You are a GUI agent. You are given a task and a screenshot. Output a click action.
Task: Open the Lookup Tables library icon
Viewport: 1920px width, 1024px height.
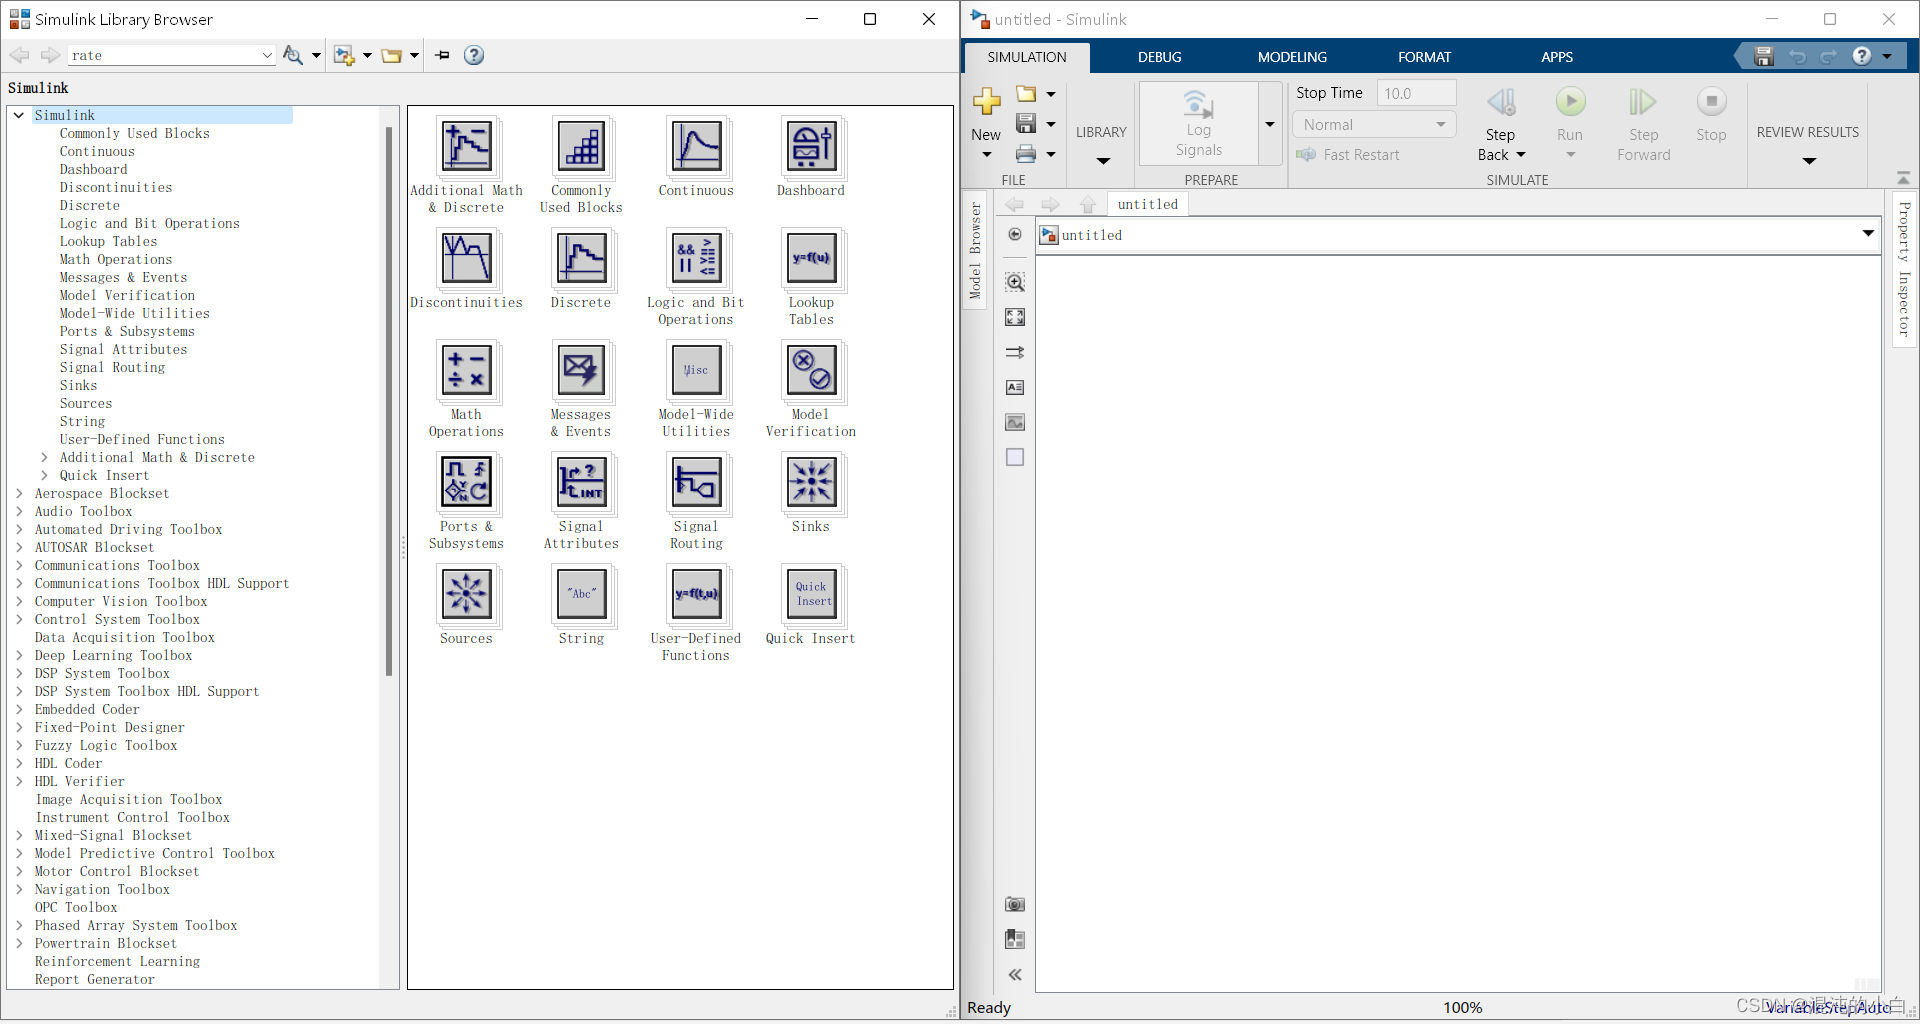coord(812,259)
